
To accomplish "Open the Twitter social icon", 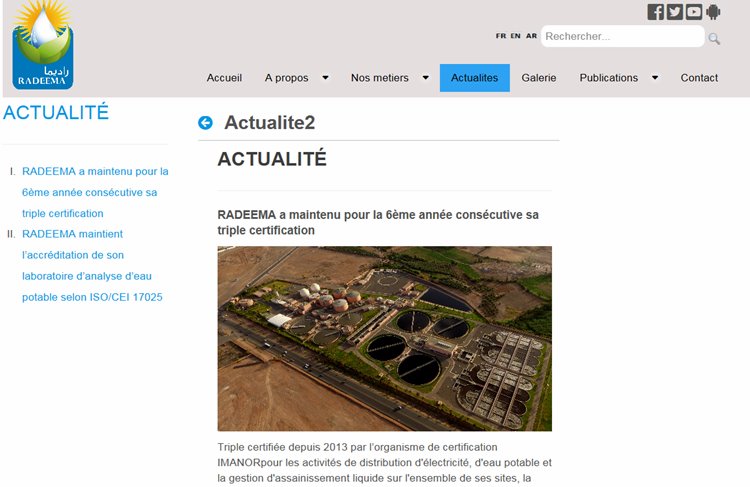I will [675, 12].
